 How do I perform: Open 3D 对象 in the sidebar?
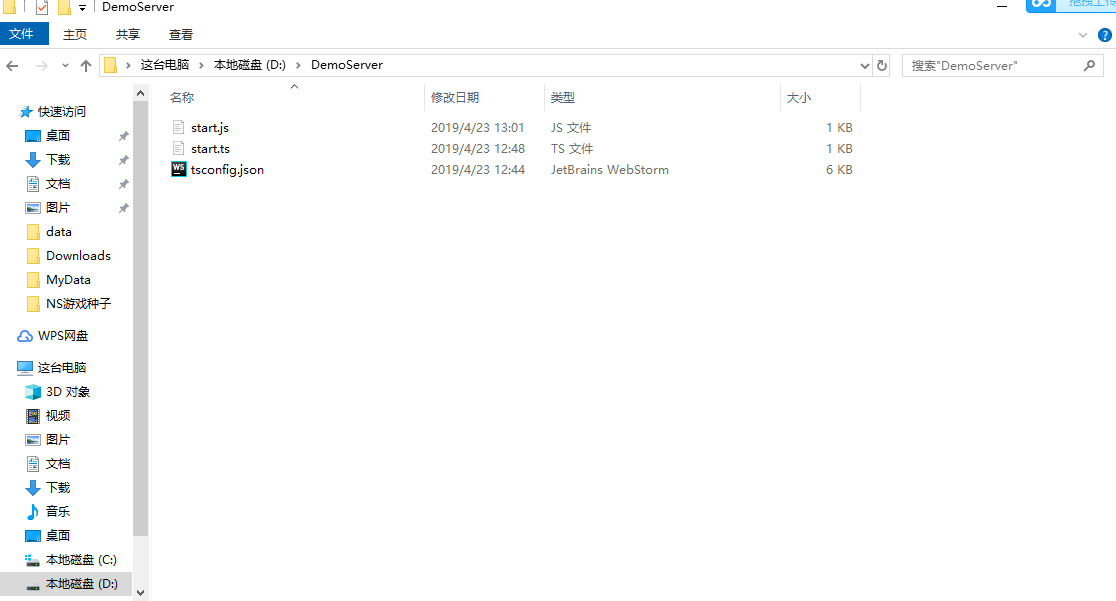tap(68, 392)
